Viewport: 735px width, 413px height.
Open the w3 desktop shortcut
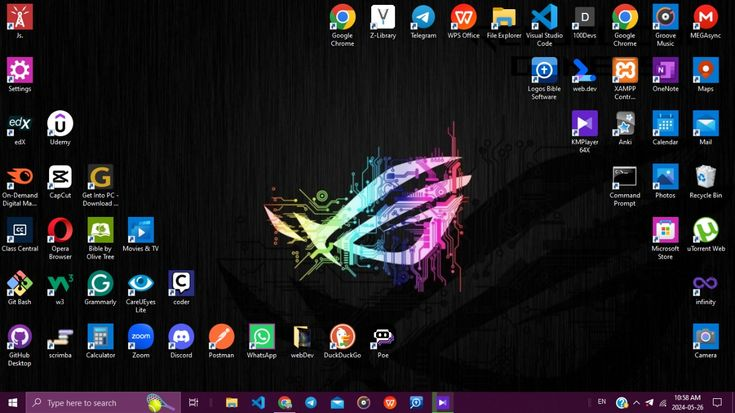[60, 289]
